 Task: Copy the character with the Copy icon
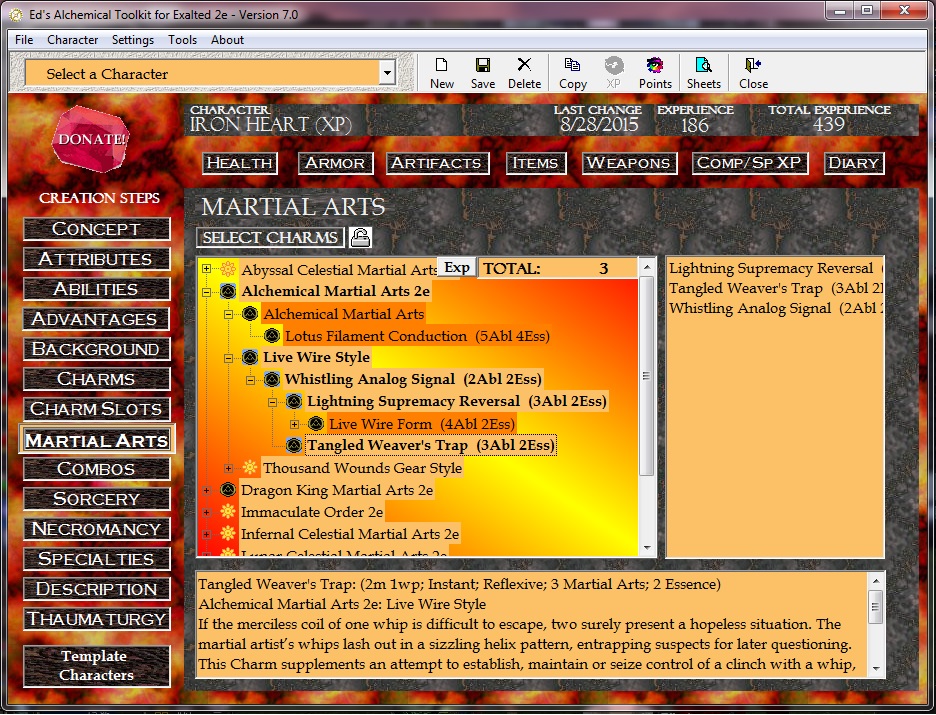(572, 73)
